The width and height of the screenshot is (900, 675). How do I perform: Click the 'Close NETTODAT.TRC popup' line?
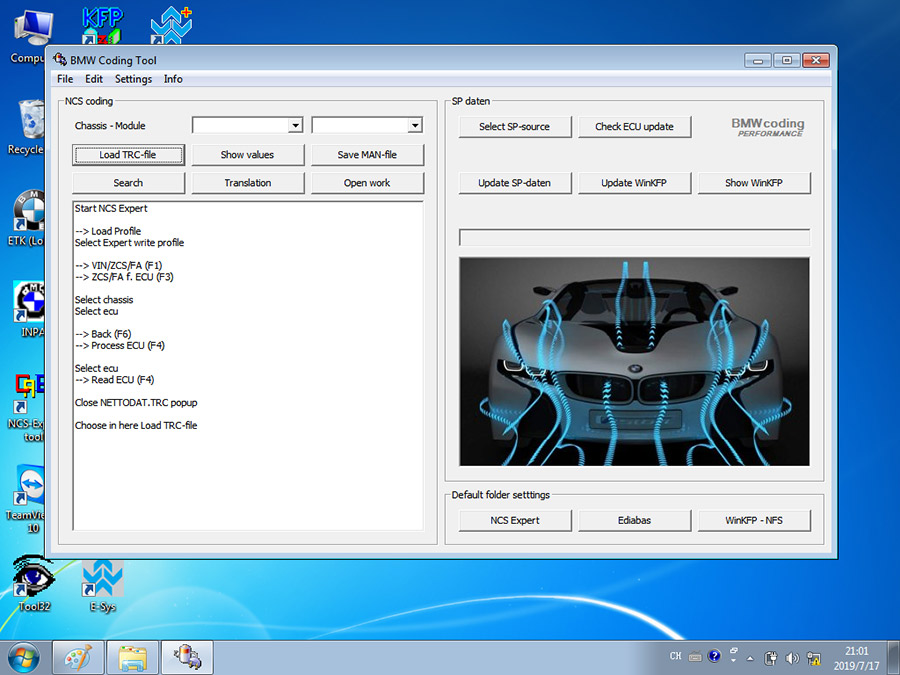136,402
